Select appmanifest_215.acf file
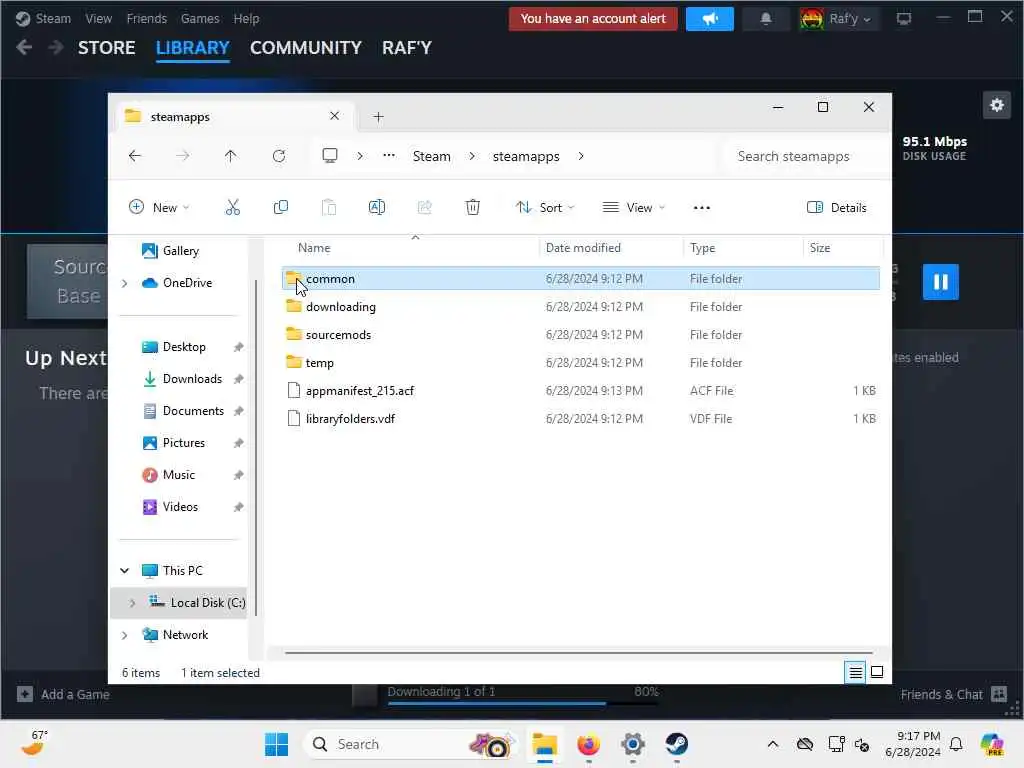Image resolution: width=1024 pixels, height=768 pixels. 581,391
